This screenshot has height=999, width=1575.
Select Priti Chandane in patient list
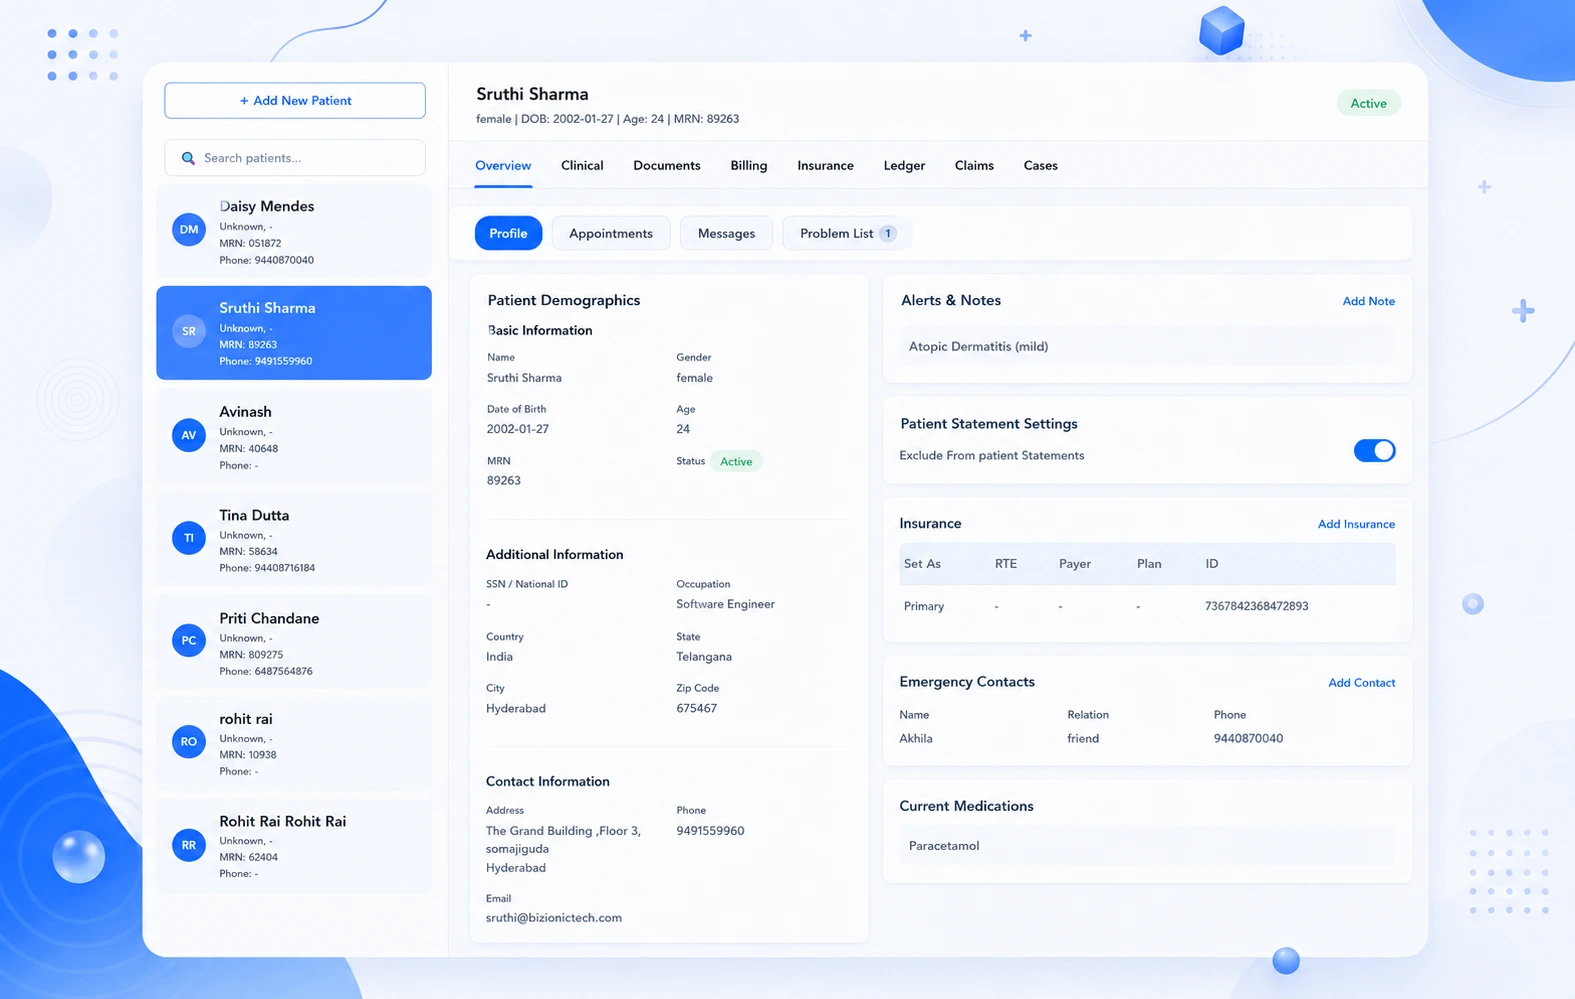[294, 642]
